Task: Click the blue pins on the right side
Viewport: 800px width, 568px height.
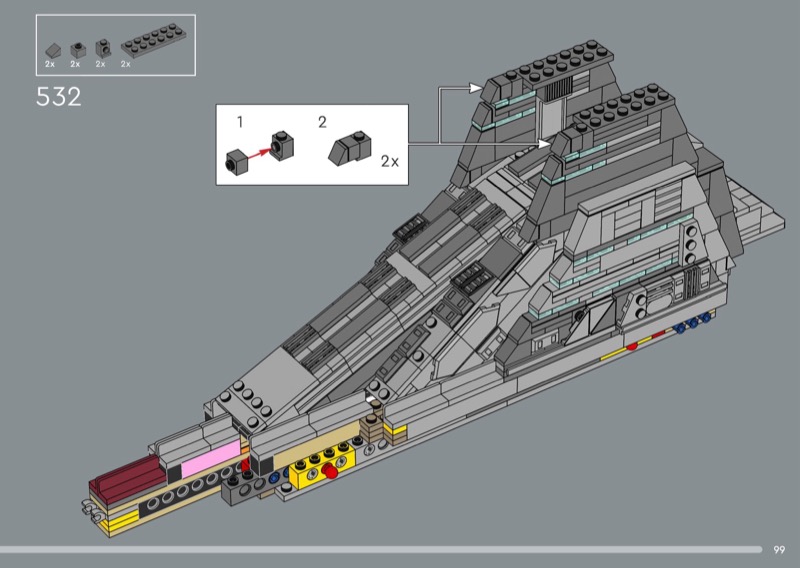Action: click(694, 323)
